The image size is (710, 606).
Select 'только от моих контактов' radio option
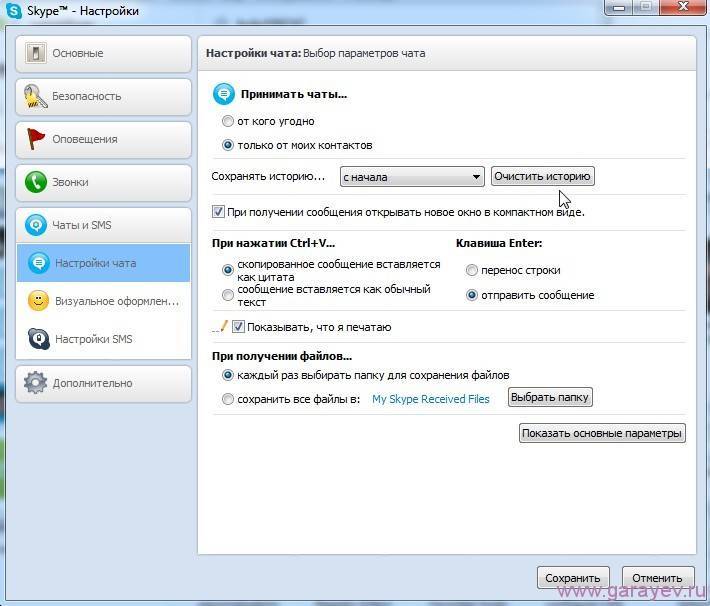coord(227,145)
